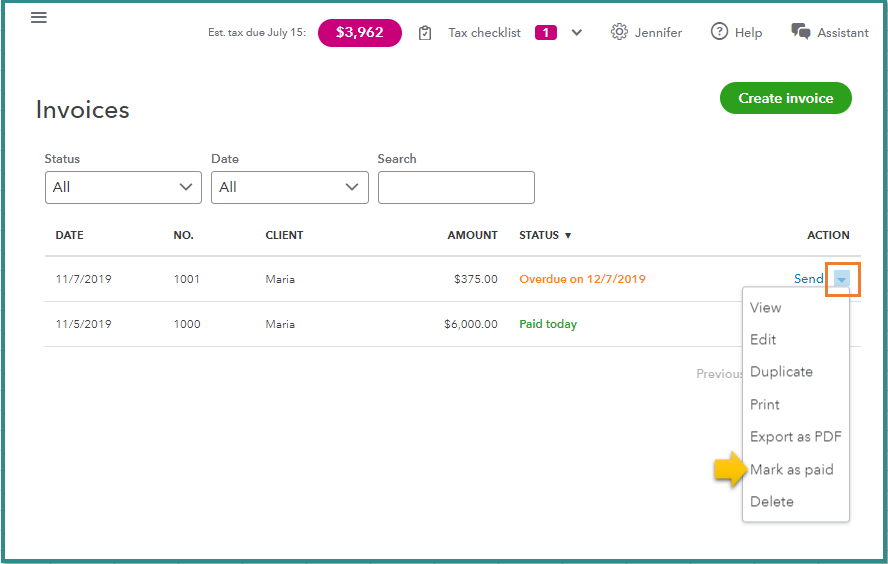Choose Delete in the action menu
888x564 pixels.
pos(771,502)
